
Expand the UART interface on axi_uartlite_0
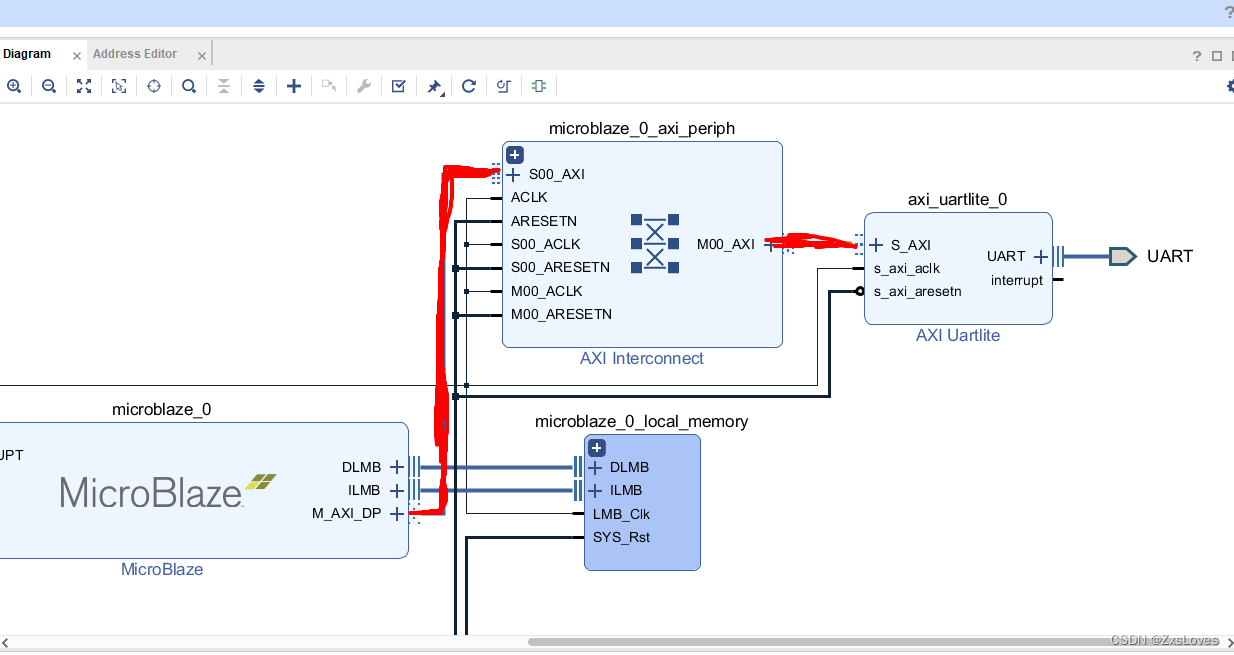(1040, 257)
